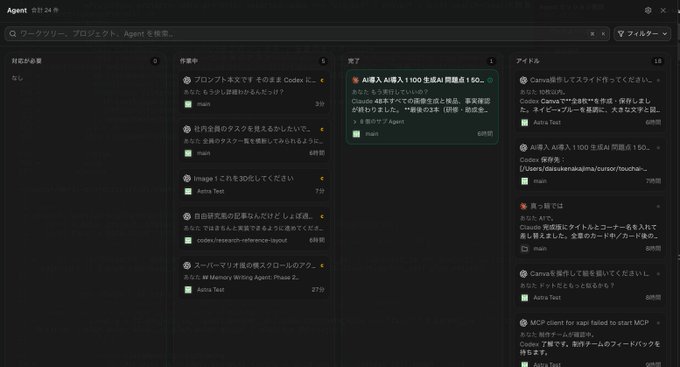Open the 真っ暗では card
The width and height of the screenshot is (680, 367).
[x=590, y=228]
